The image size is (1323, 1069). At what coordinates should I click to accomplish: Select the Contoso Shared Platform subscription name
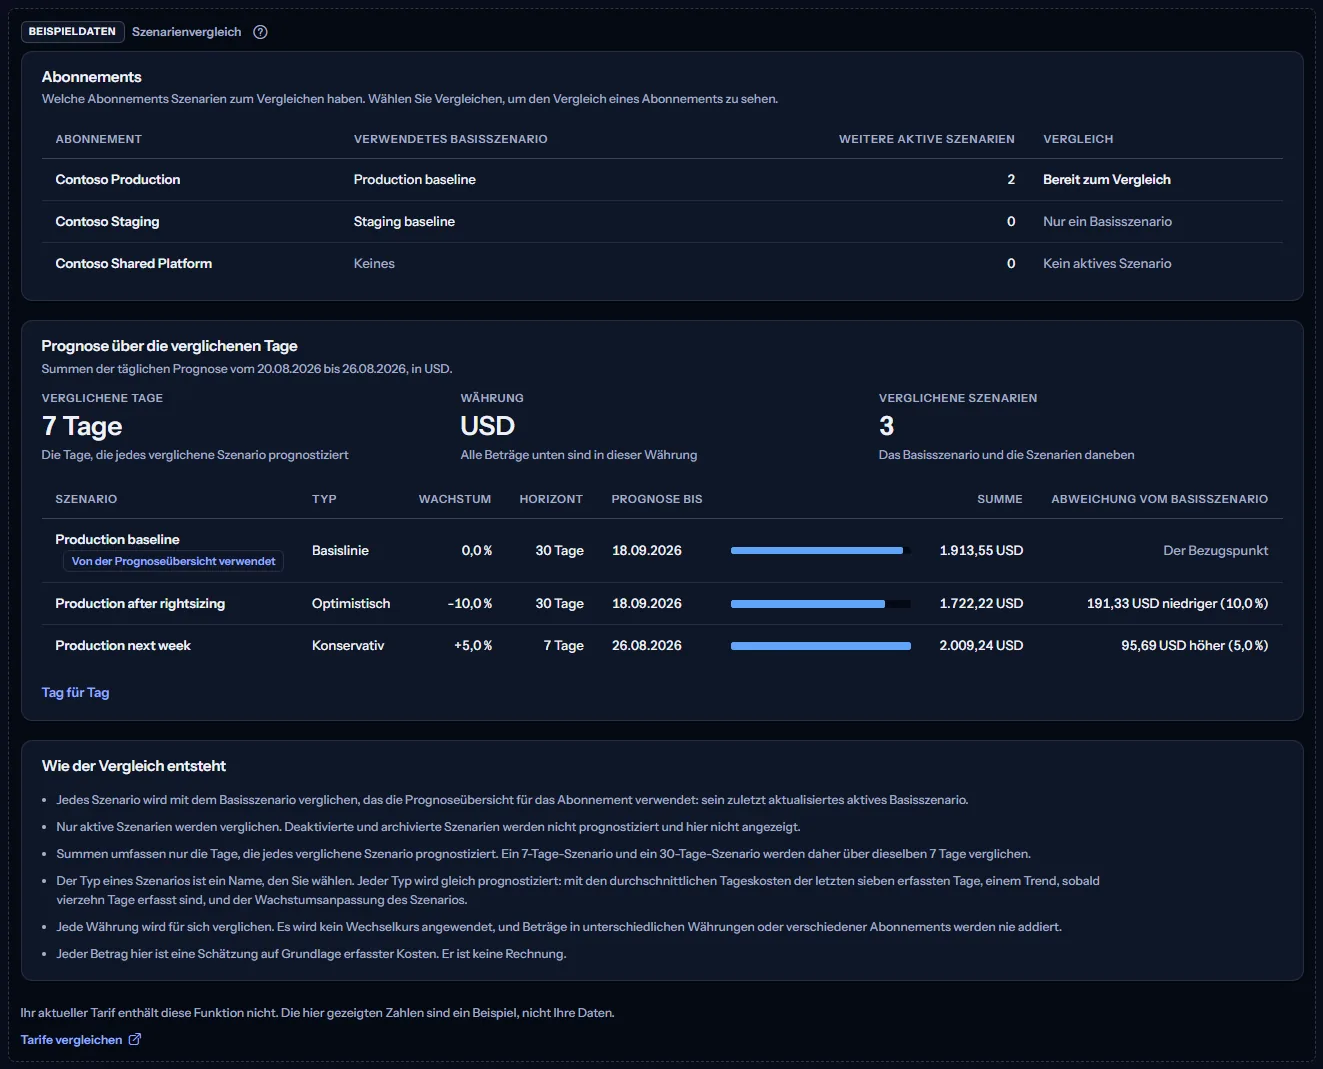pos(134,264)
